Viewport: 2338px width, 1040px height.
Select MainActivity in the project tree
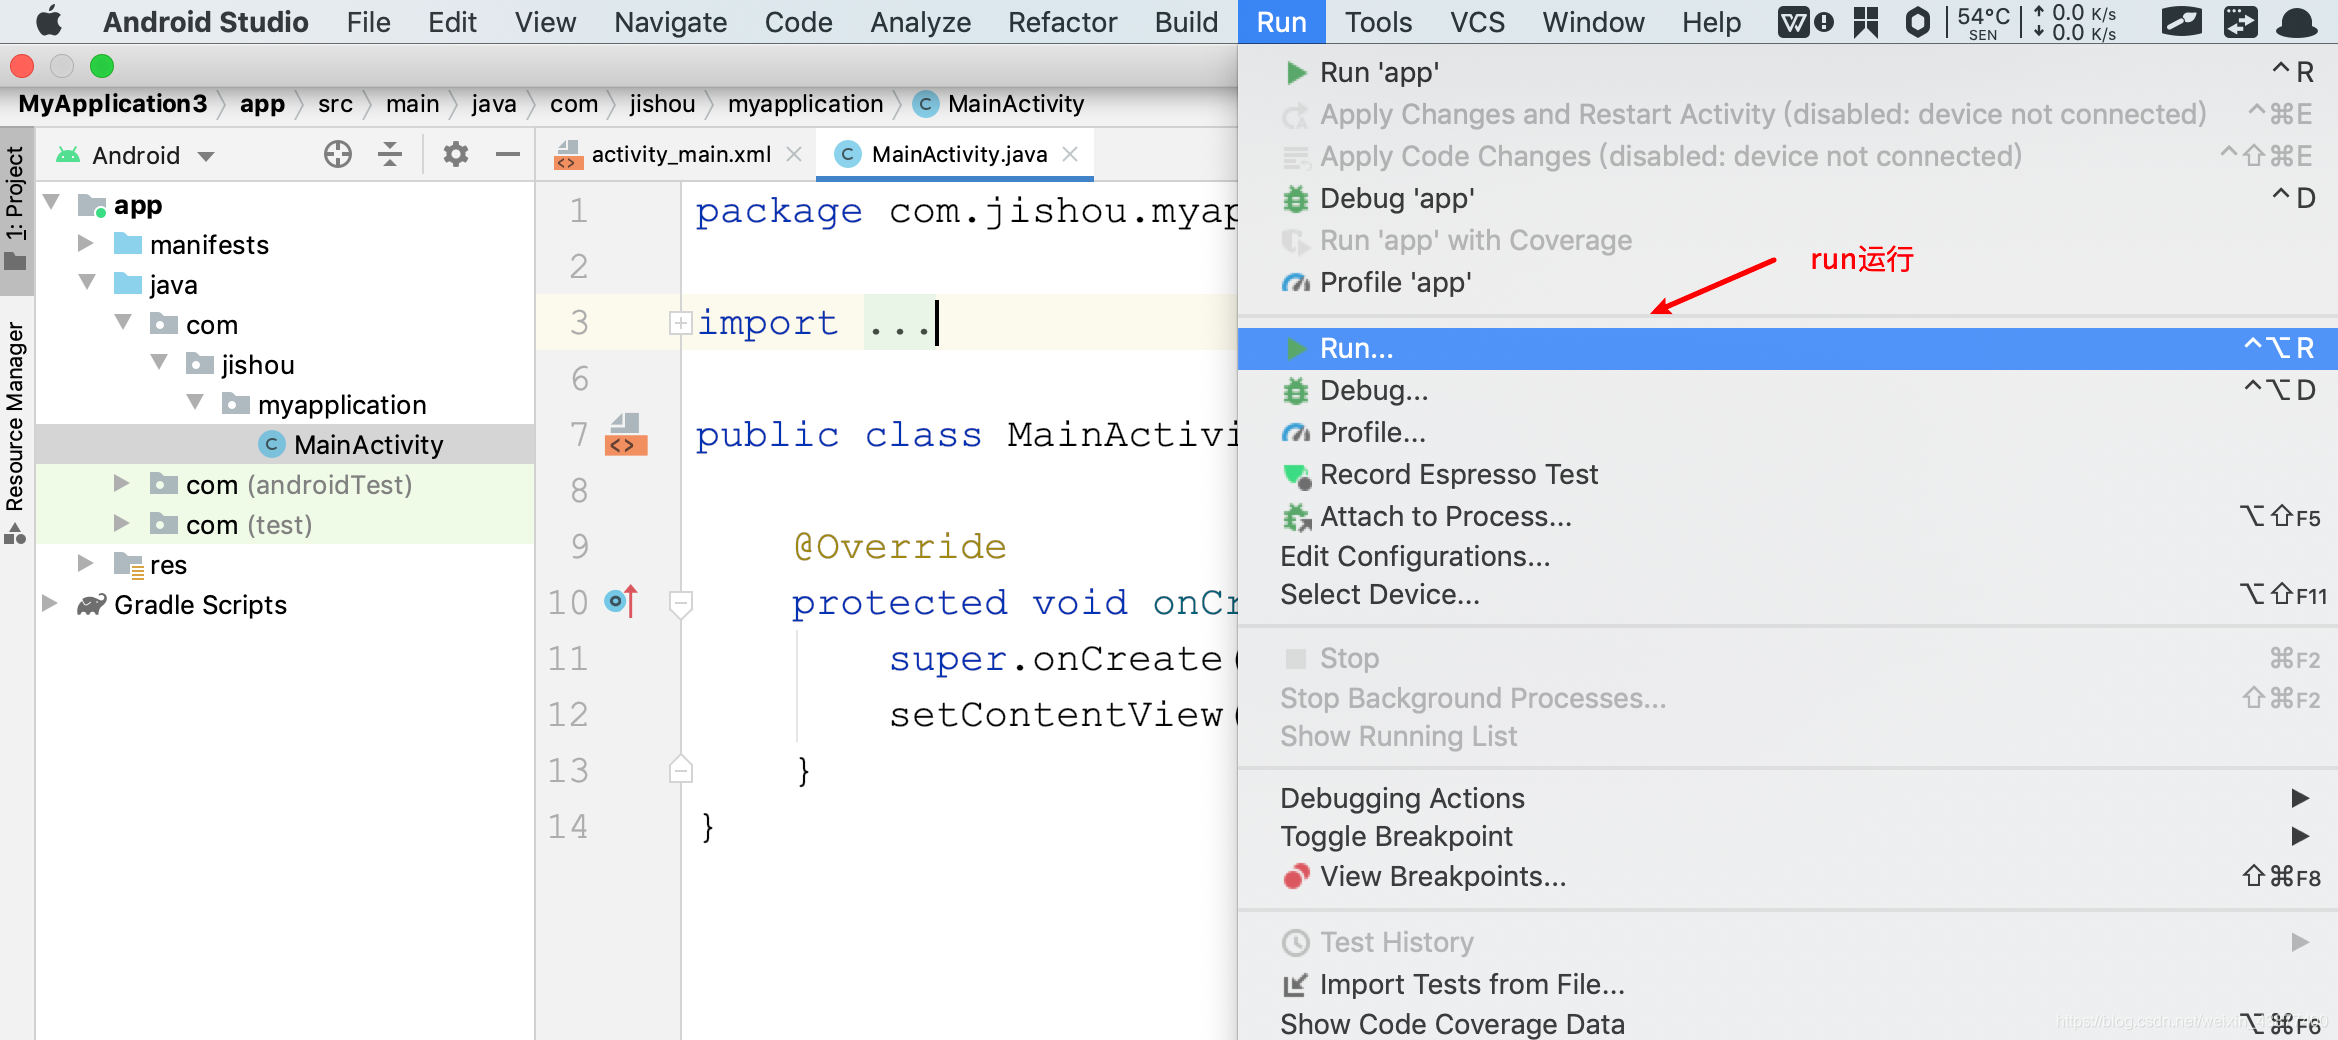286,444
